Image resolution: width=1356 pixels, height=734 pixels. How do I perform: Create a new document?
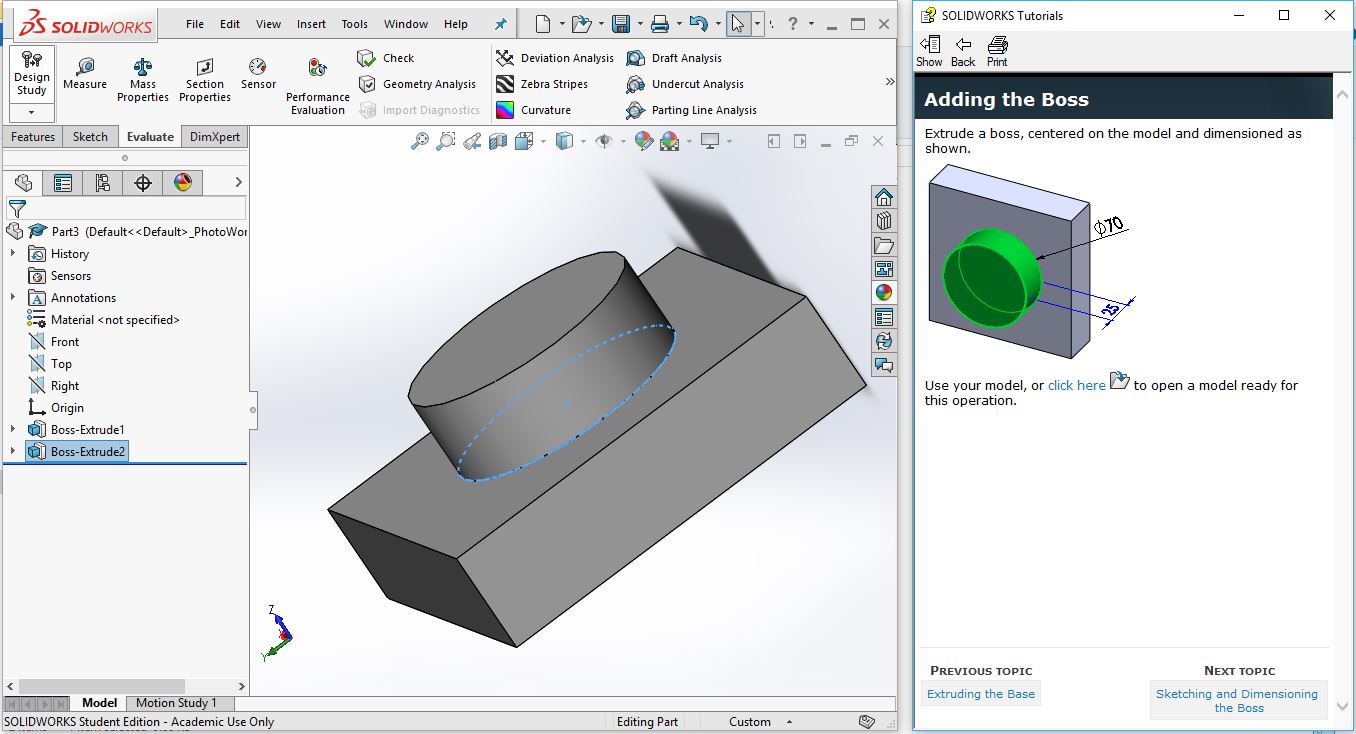[x=542, y=23]
